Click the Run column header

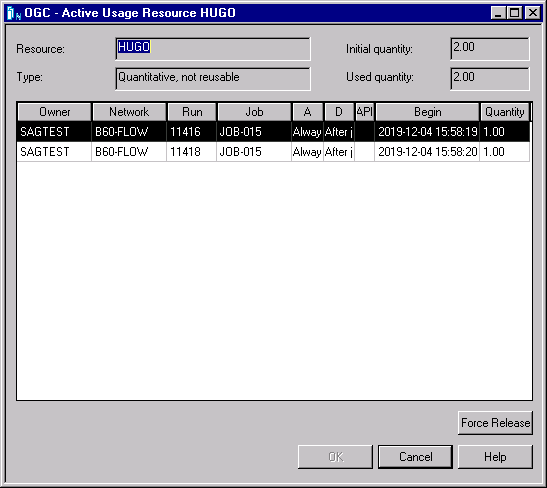tap(192, 112)
